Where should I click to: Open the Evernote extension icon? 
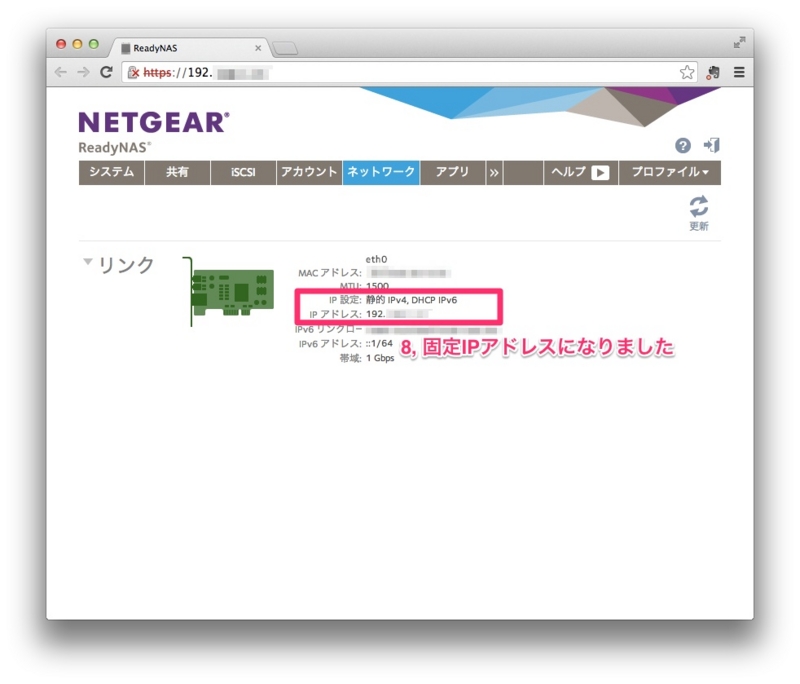713,72
